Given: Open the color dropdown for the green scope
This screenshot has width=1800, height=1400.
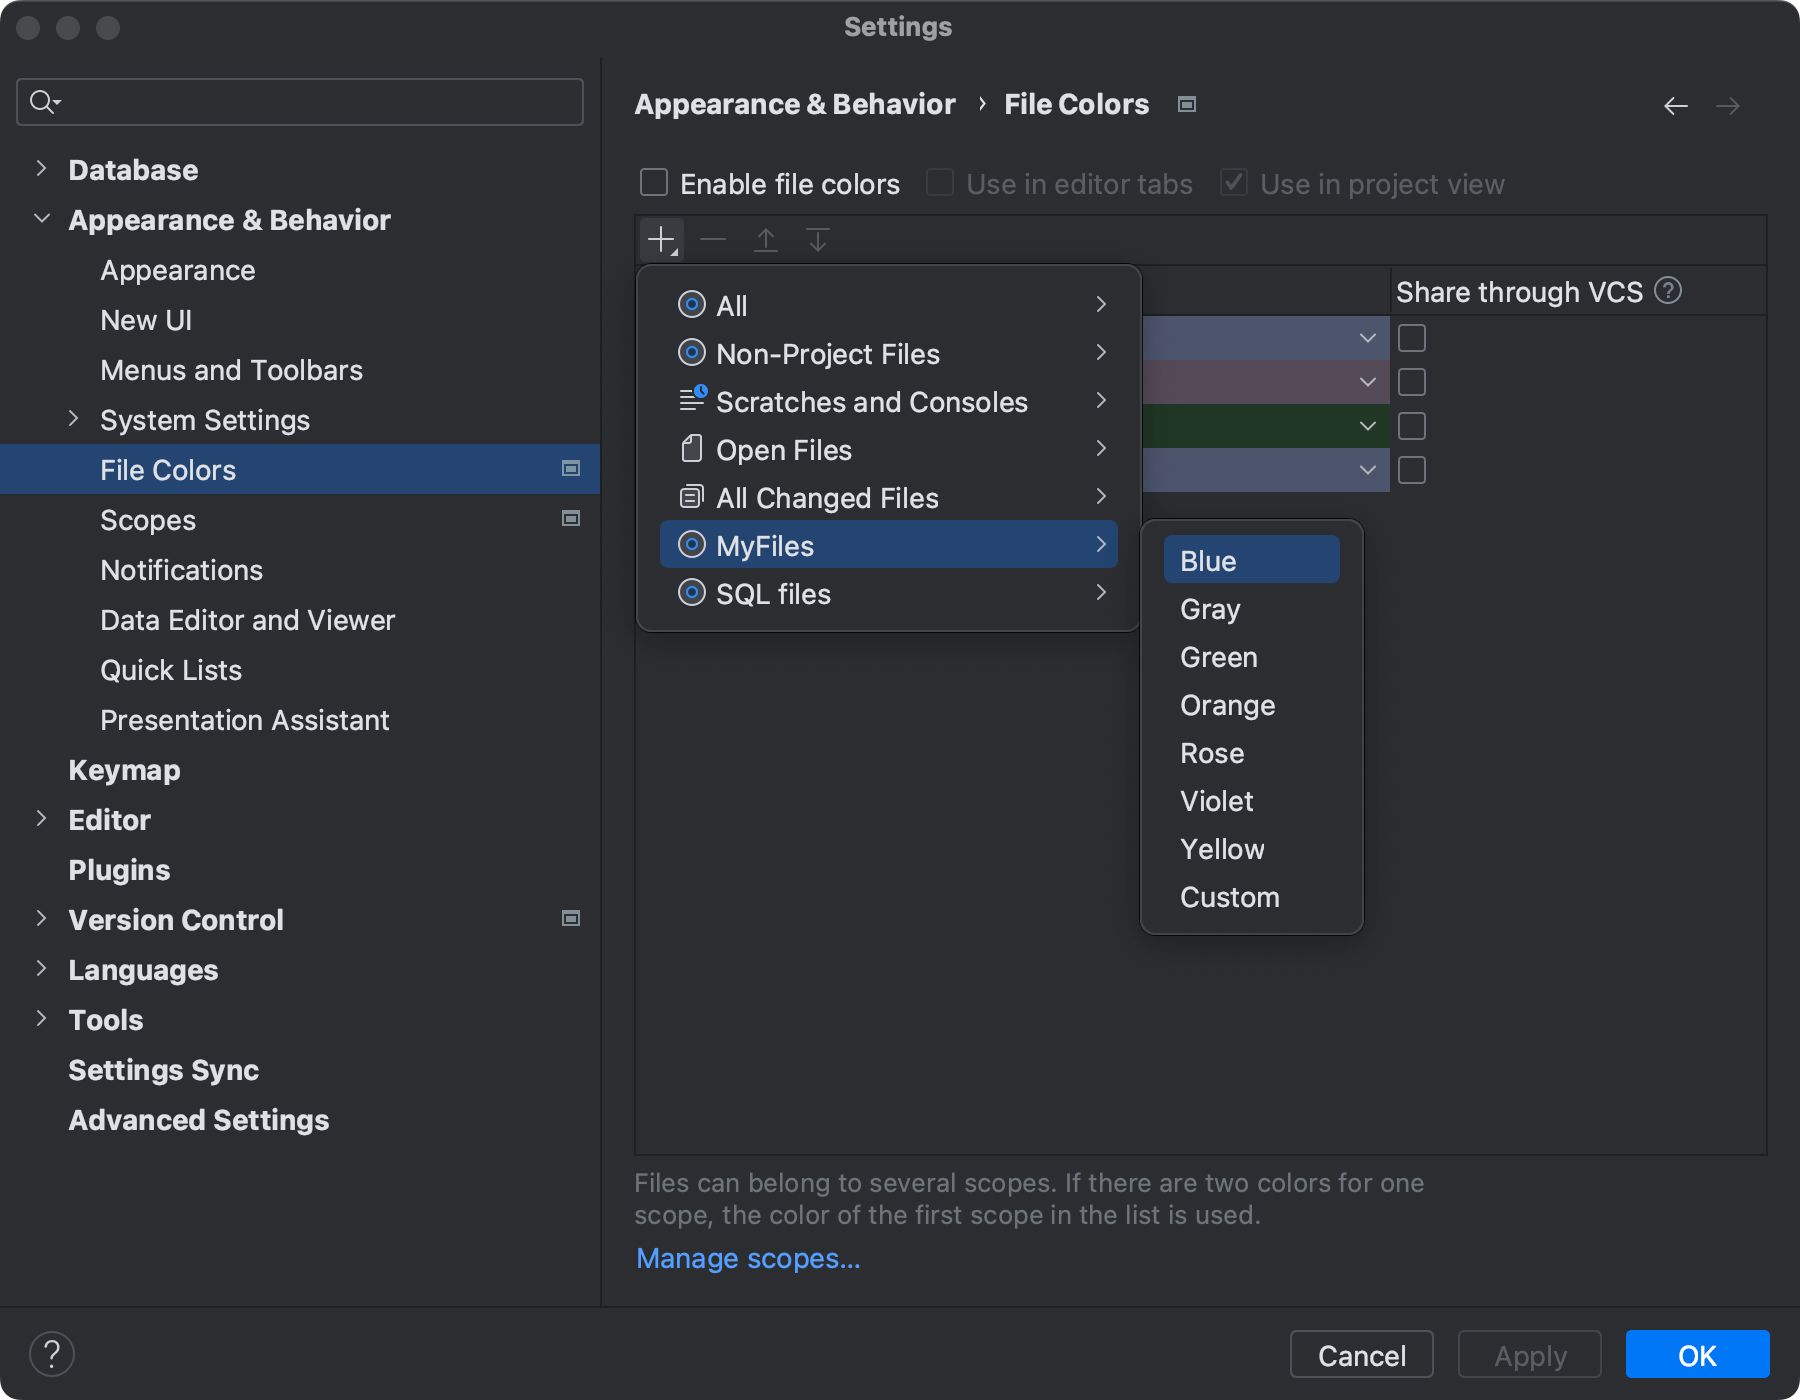Looking at the screenshot, I should coord(1367,425).
